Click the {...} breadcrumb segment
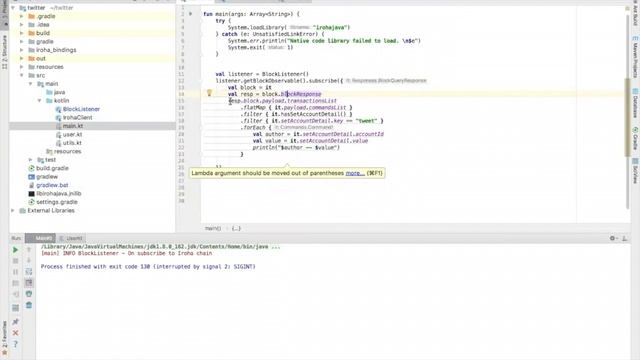The image size is (640, 360). (236, 228)
